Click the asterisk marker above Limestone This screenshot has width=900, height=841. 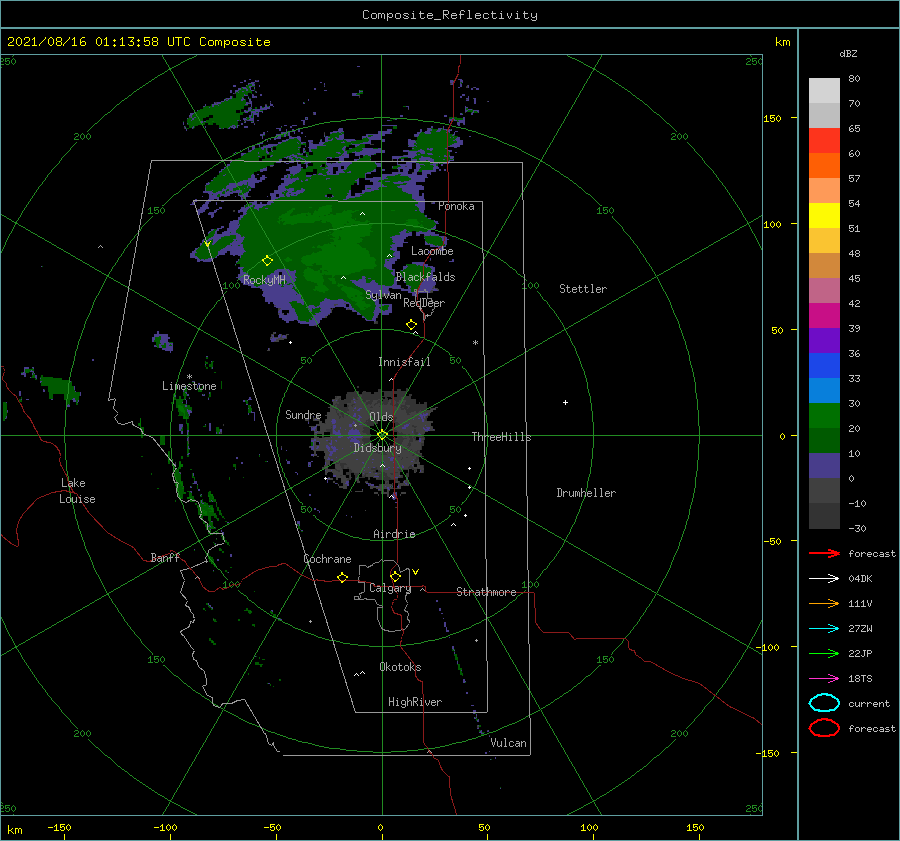coord(189,377)
